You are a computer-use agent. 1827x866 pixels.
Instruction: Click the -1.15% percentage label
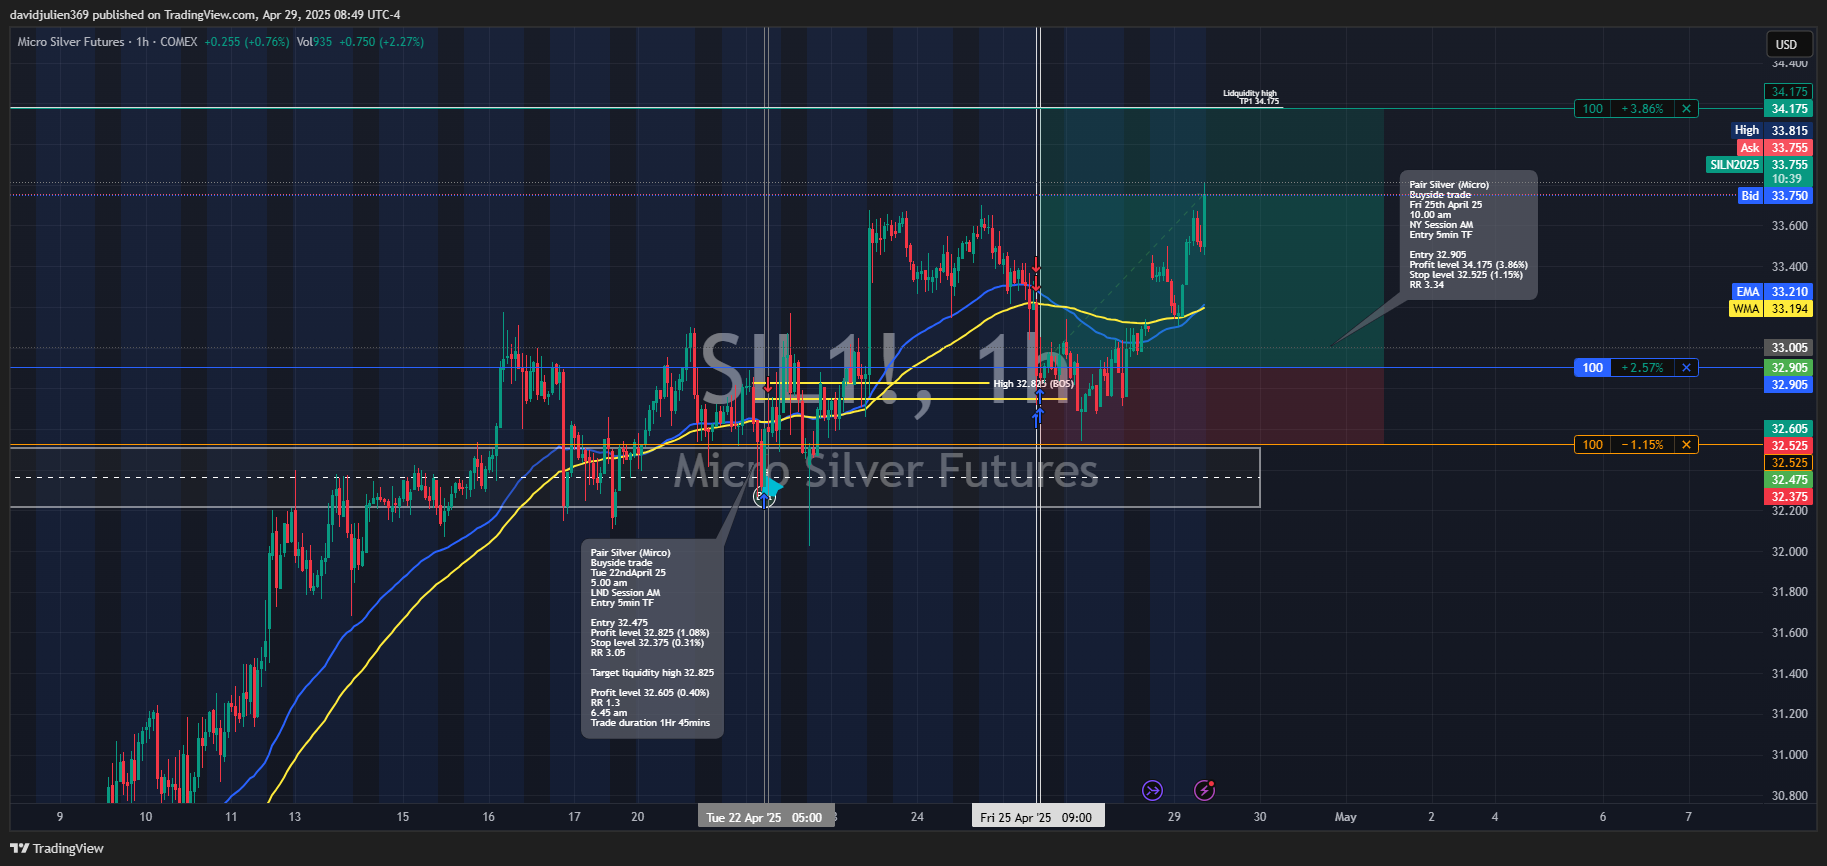pos(1643,445)
